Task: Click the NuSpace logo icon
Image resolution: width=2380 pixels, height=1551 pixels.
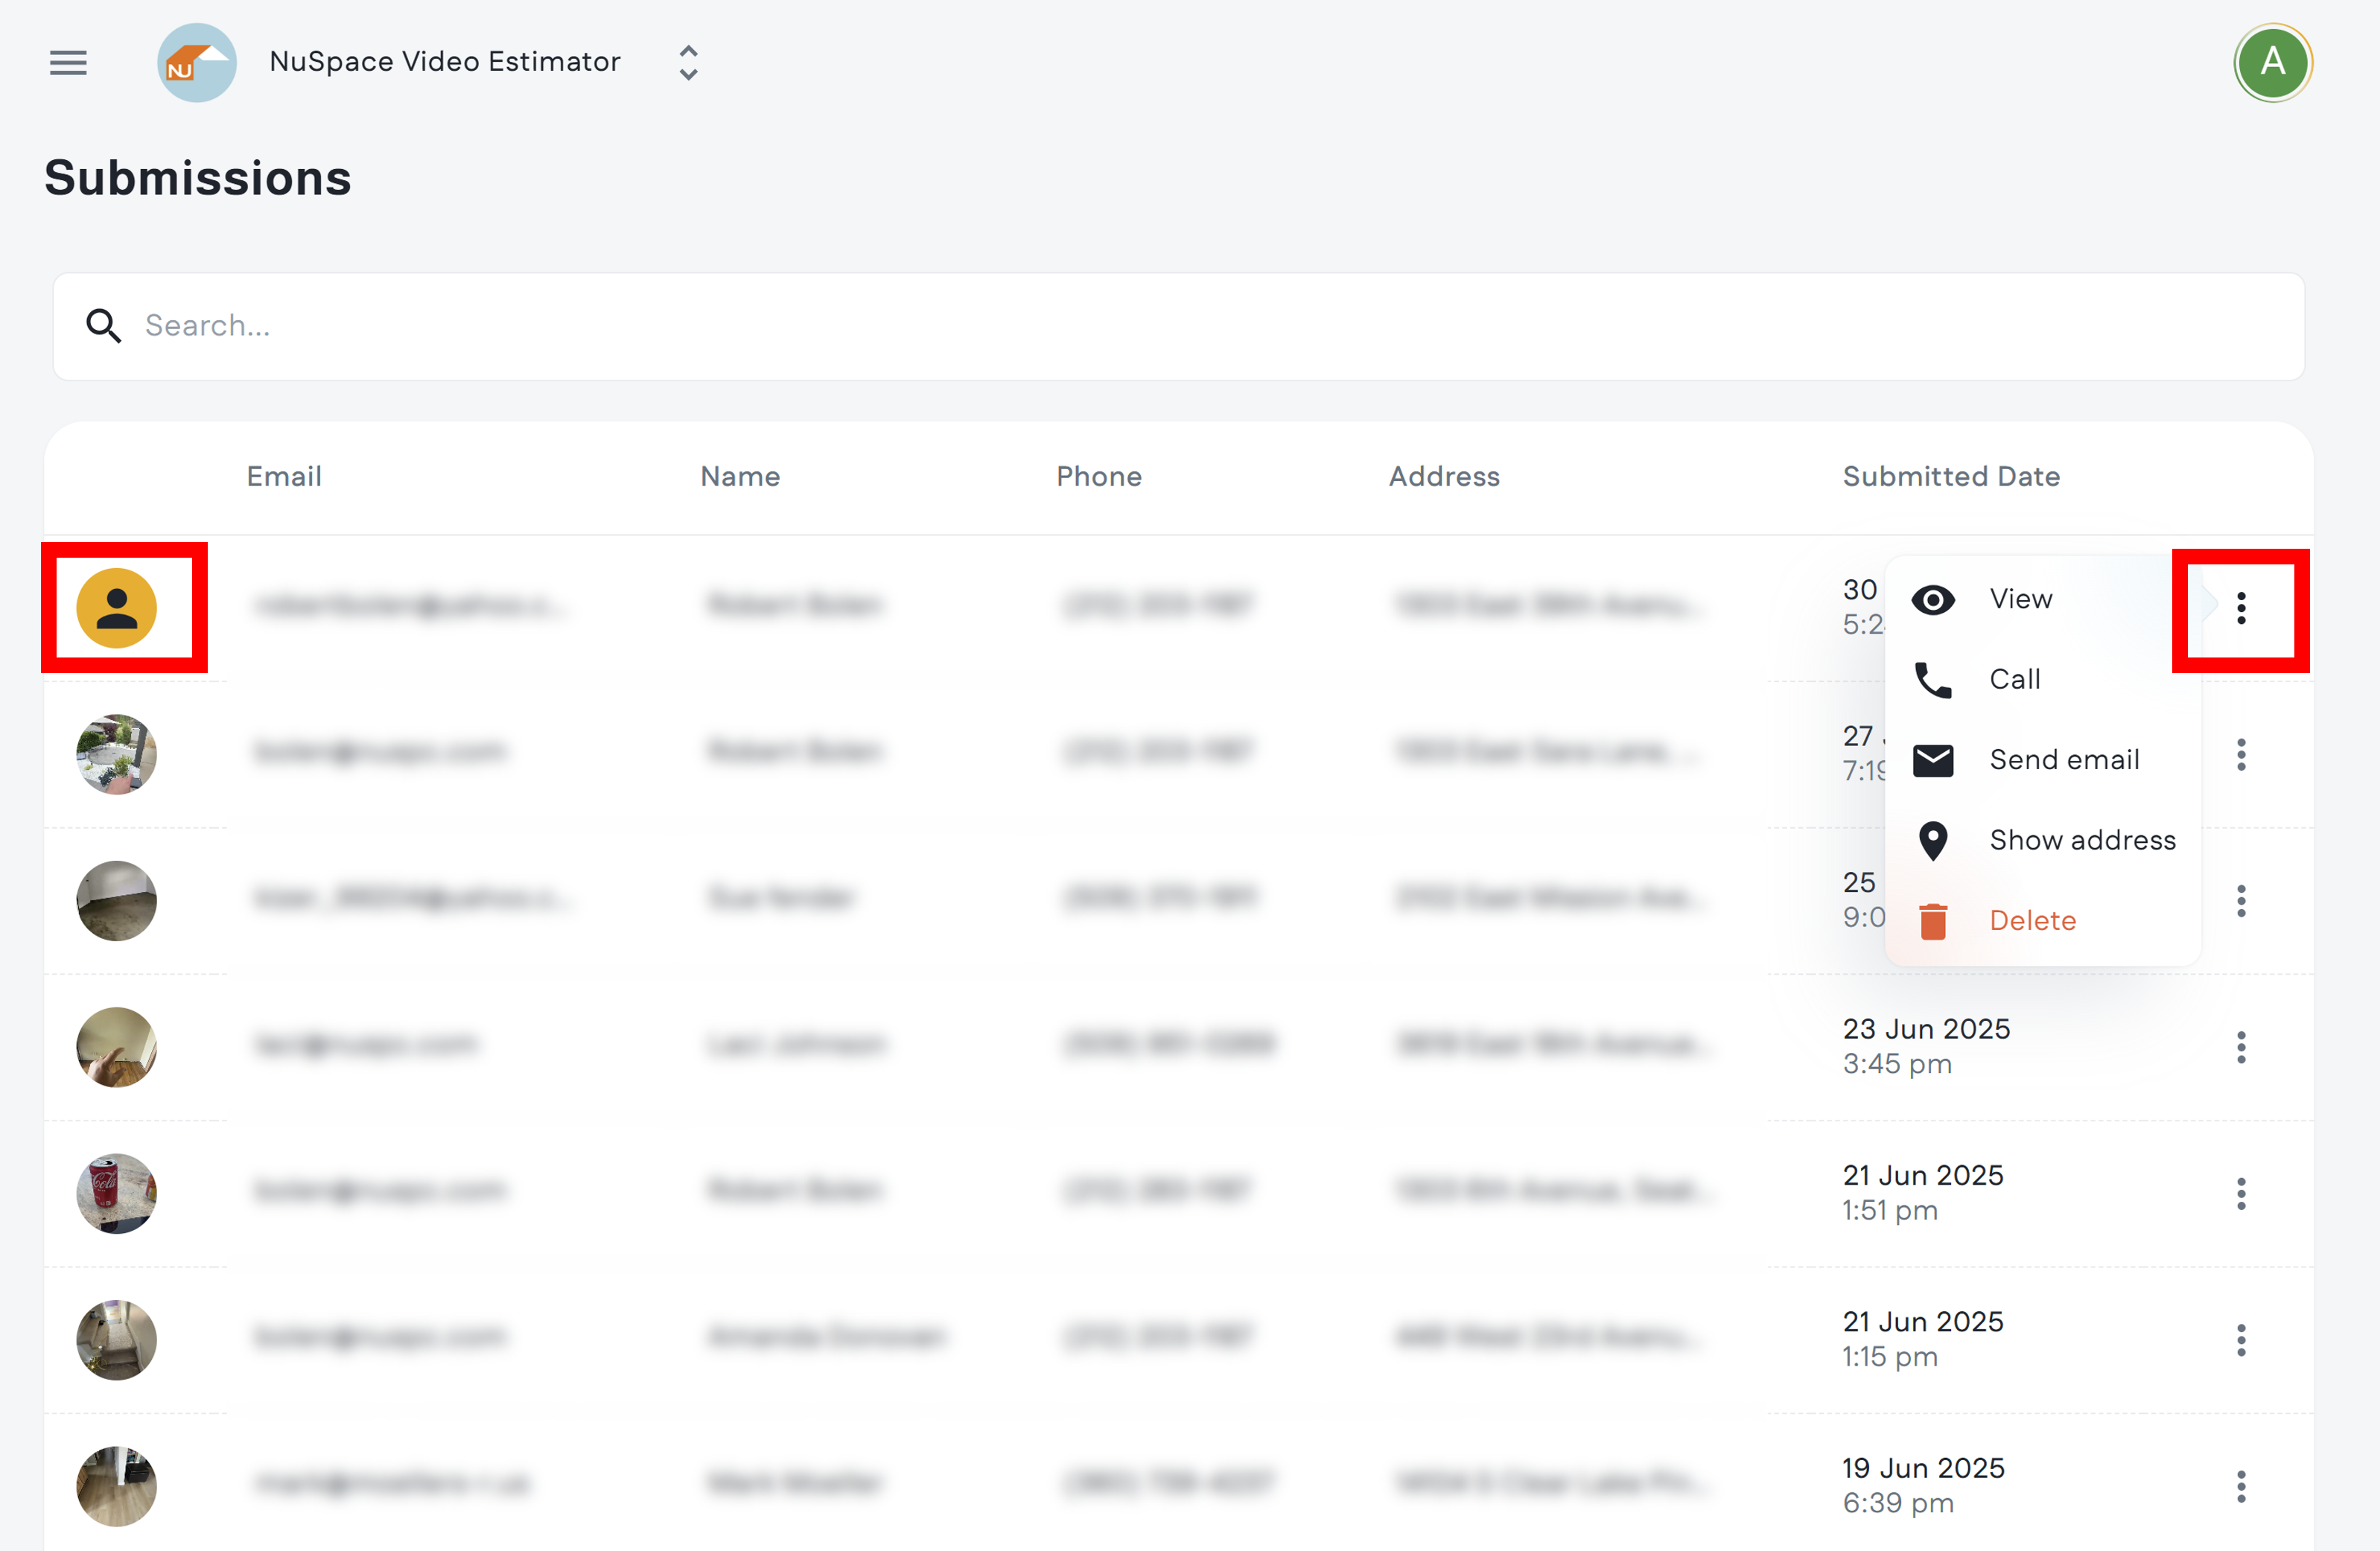Action: pyautogui.click(x=197, y=62)
